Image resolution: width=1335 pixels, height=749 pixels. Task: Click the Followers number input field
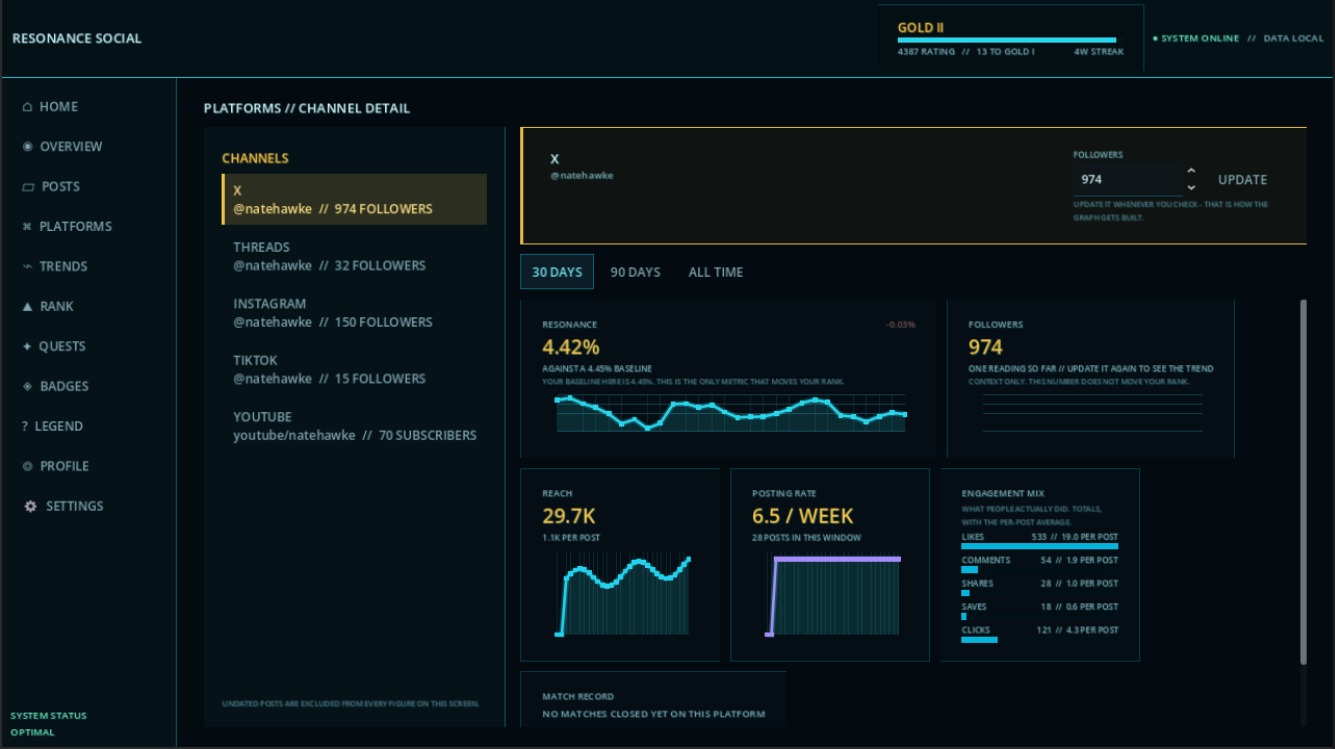(x=1128, y=180)
